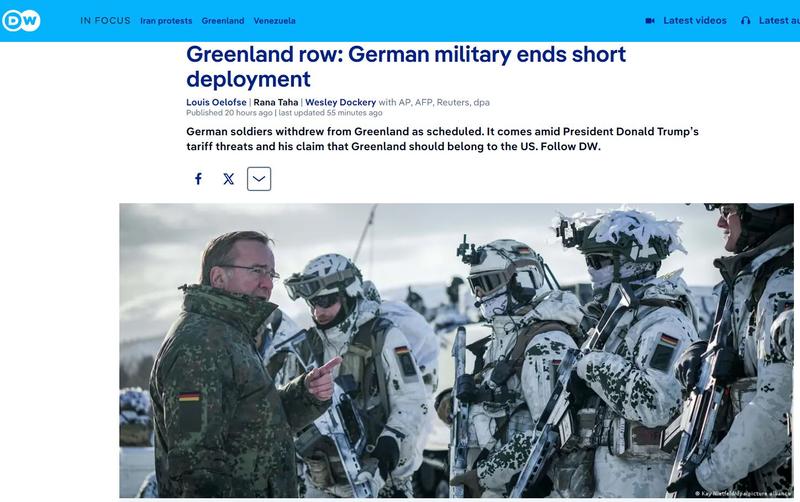
Task: Click the article summary paragraph
Action: pos(442,139)
